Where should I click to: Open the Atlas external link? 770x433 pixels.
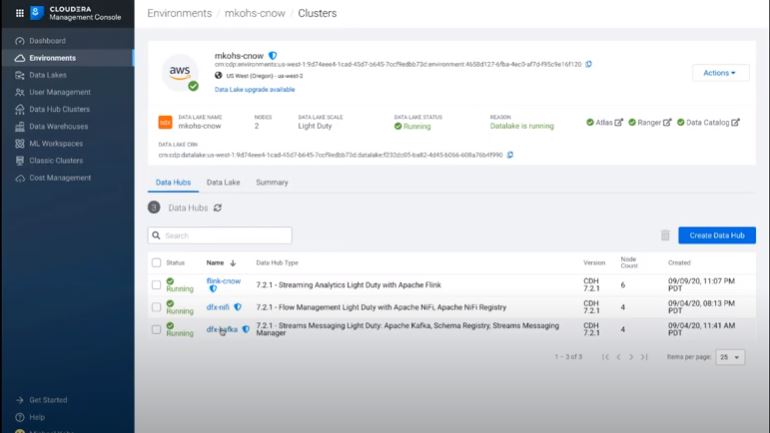[x=605, y=122]
